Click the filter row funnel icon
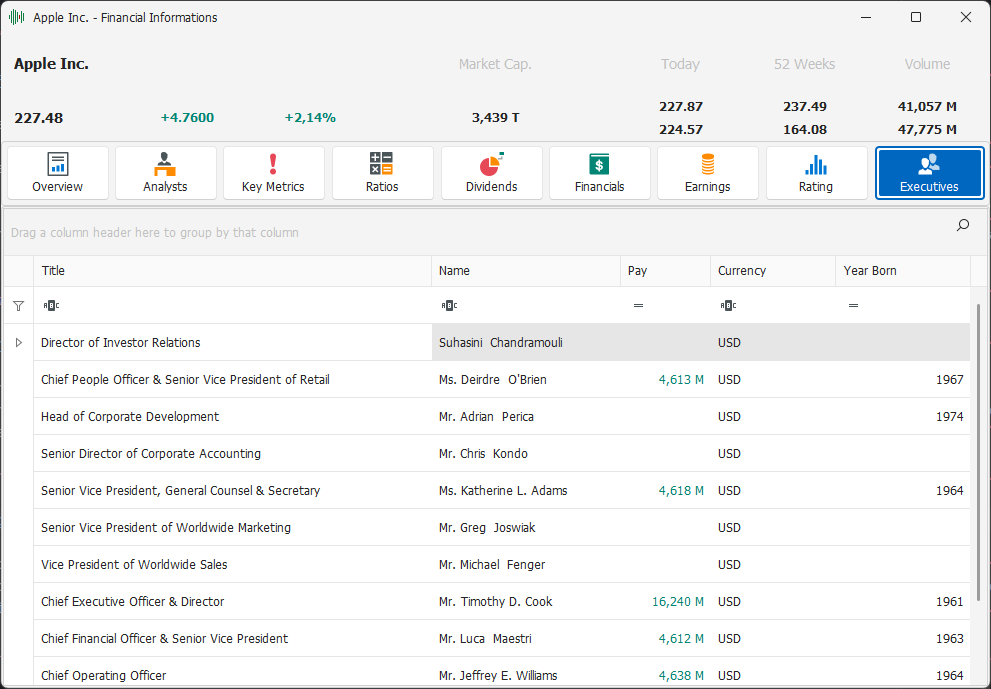991x689 pixels. 18,306
